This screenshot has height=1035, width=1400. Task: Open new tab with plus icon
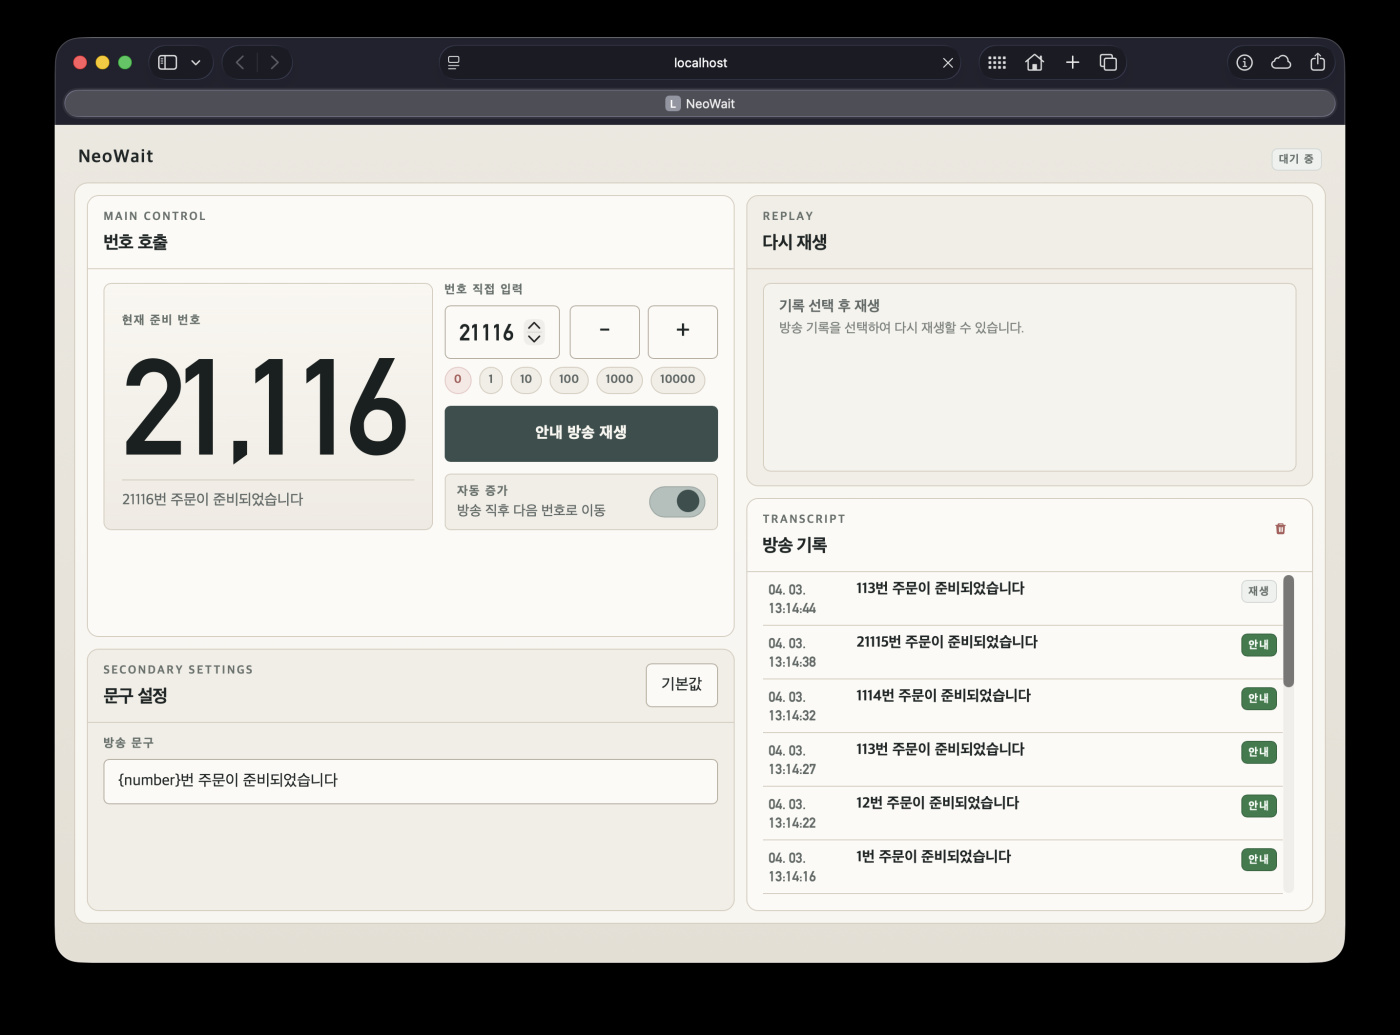coord(1072,62)
